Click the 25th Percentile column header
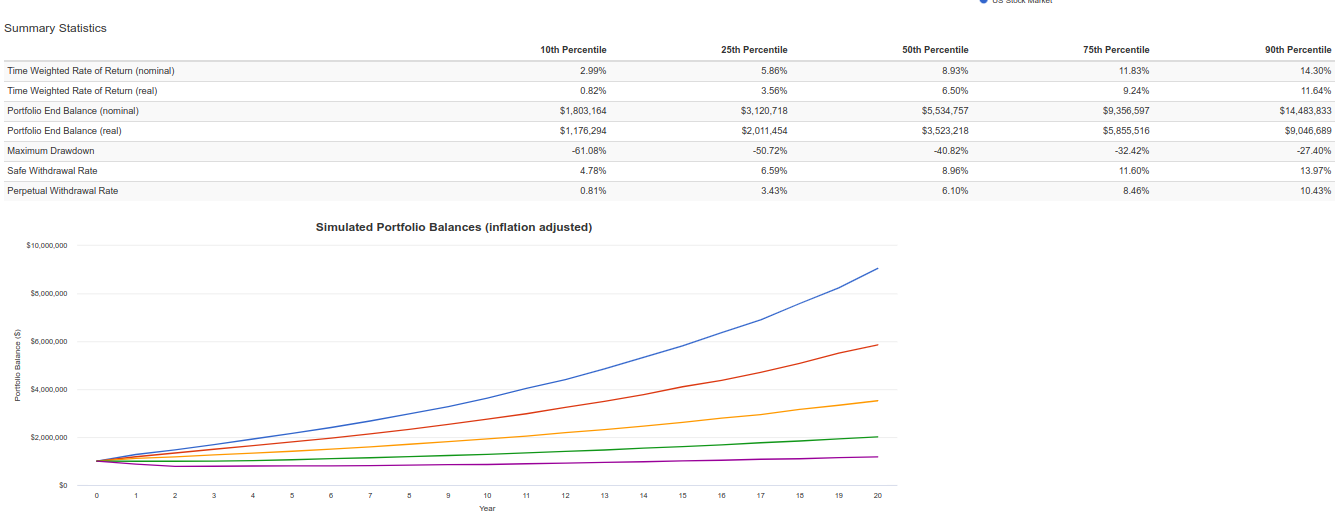The height and width of the screenshot is (523, 1343). coord(753,50)
